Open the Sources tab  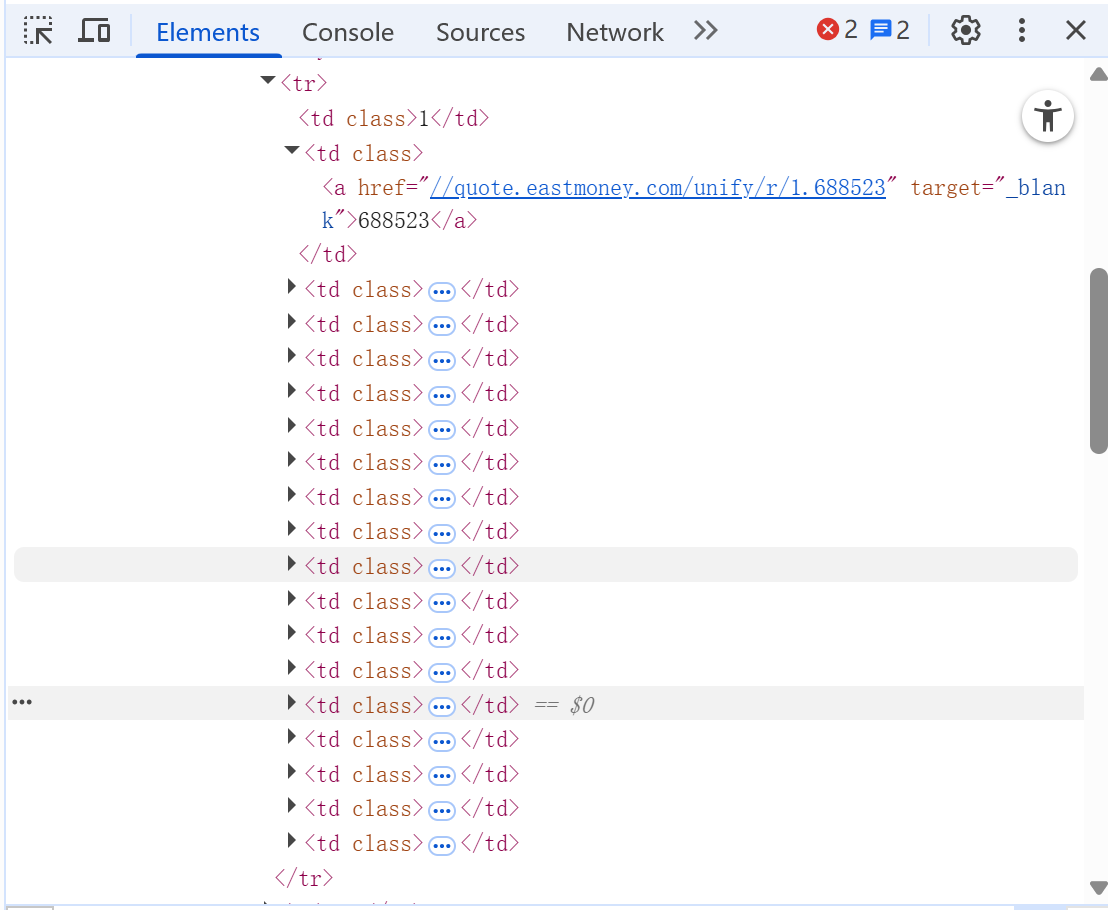point(481,32)
